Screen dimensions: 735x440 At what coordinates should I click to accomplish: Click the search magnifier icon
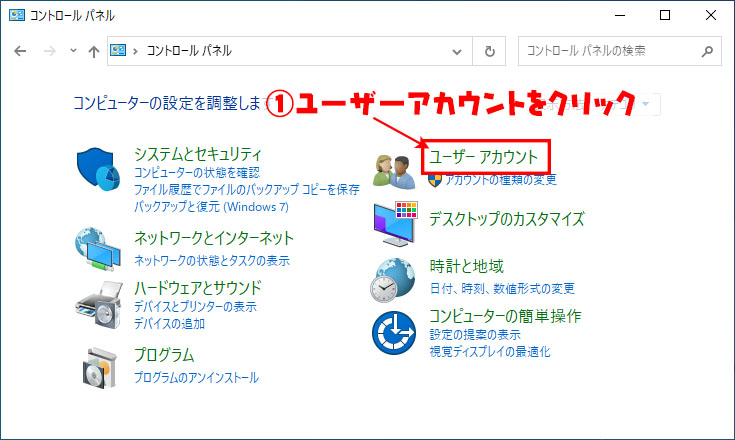[707, 51]
